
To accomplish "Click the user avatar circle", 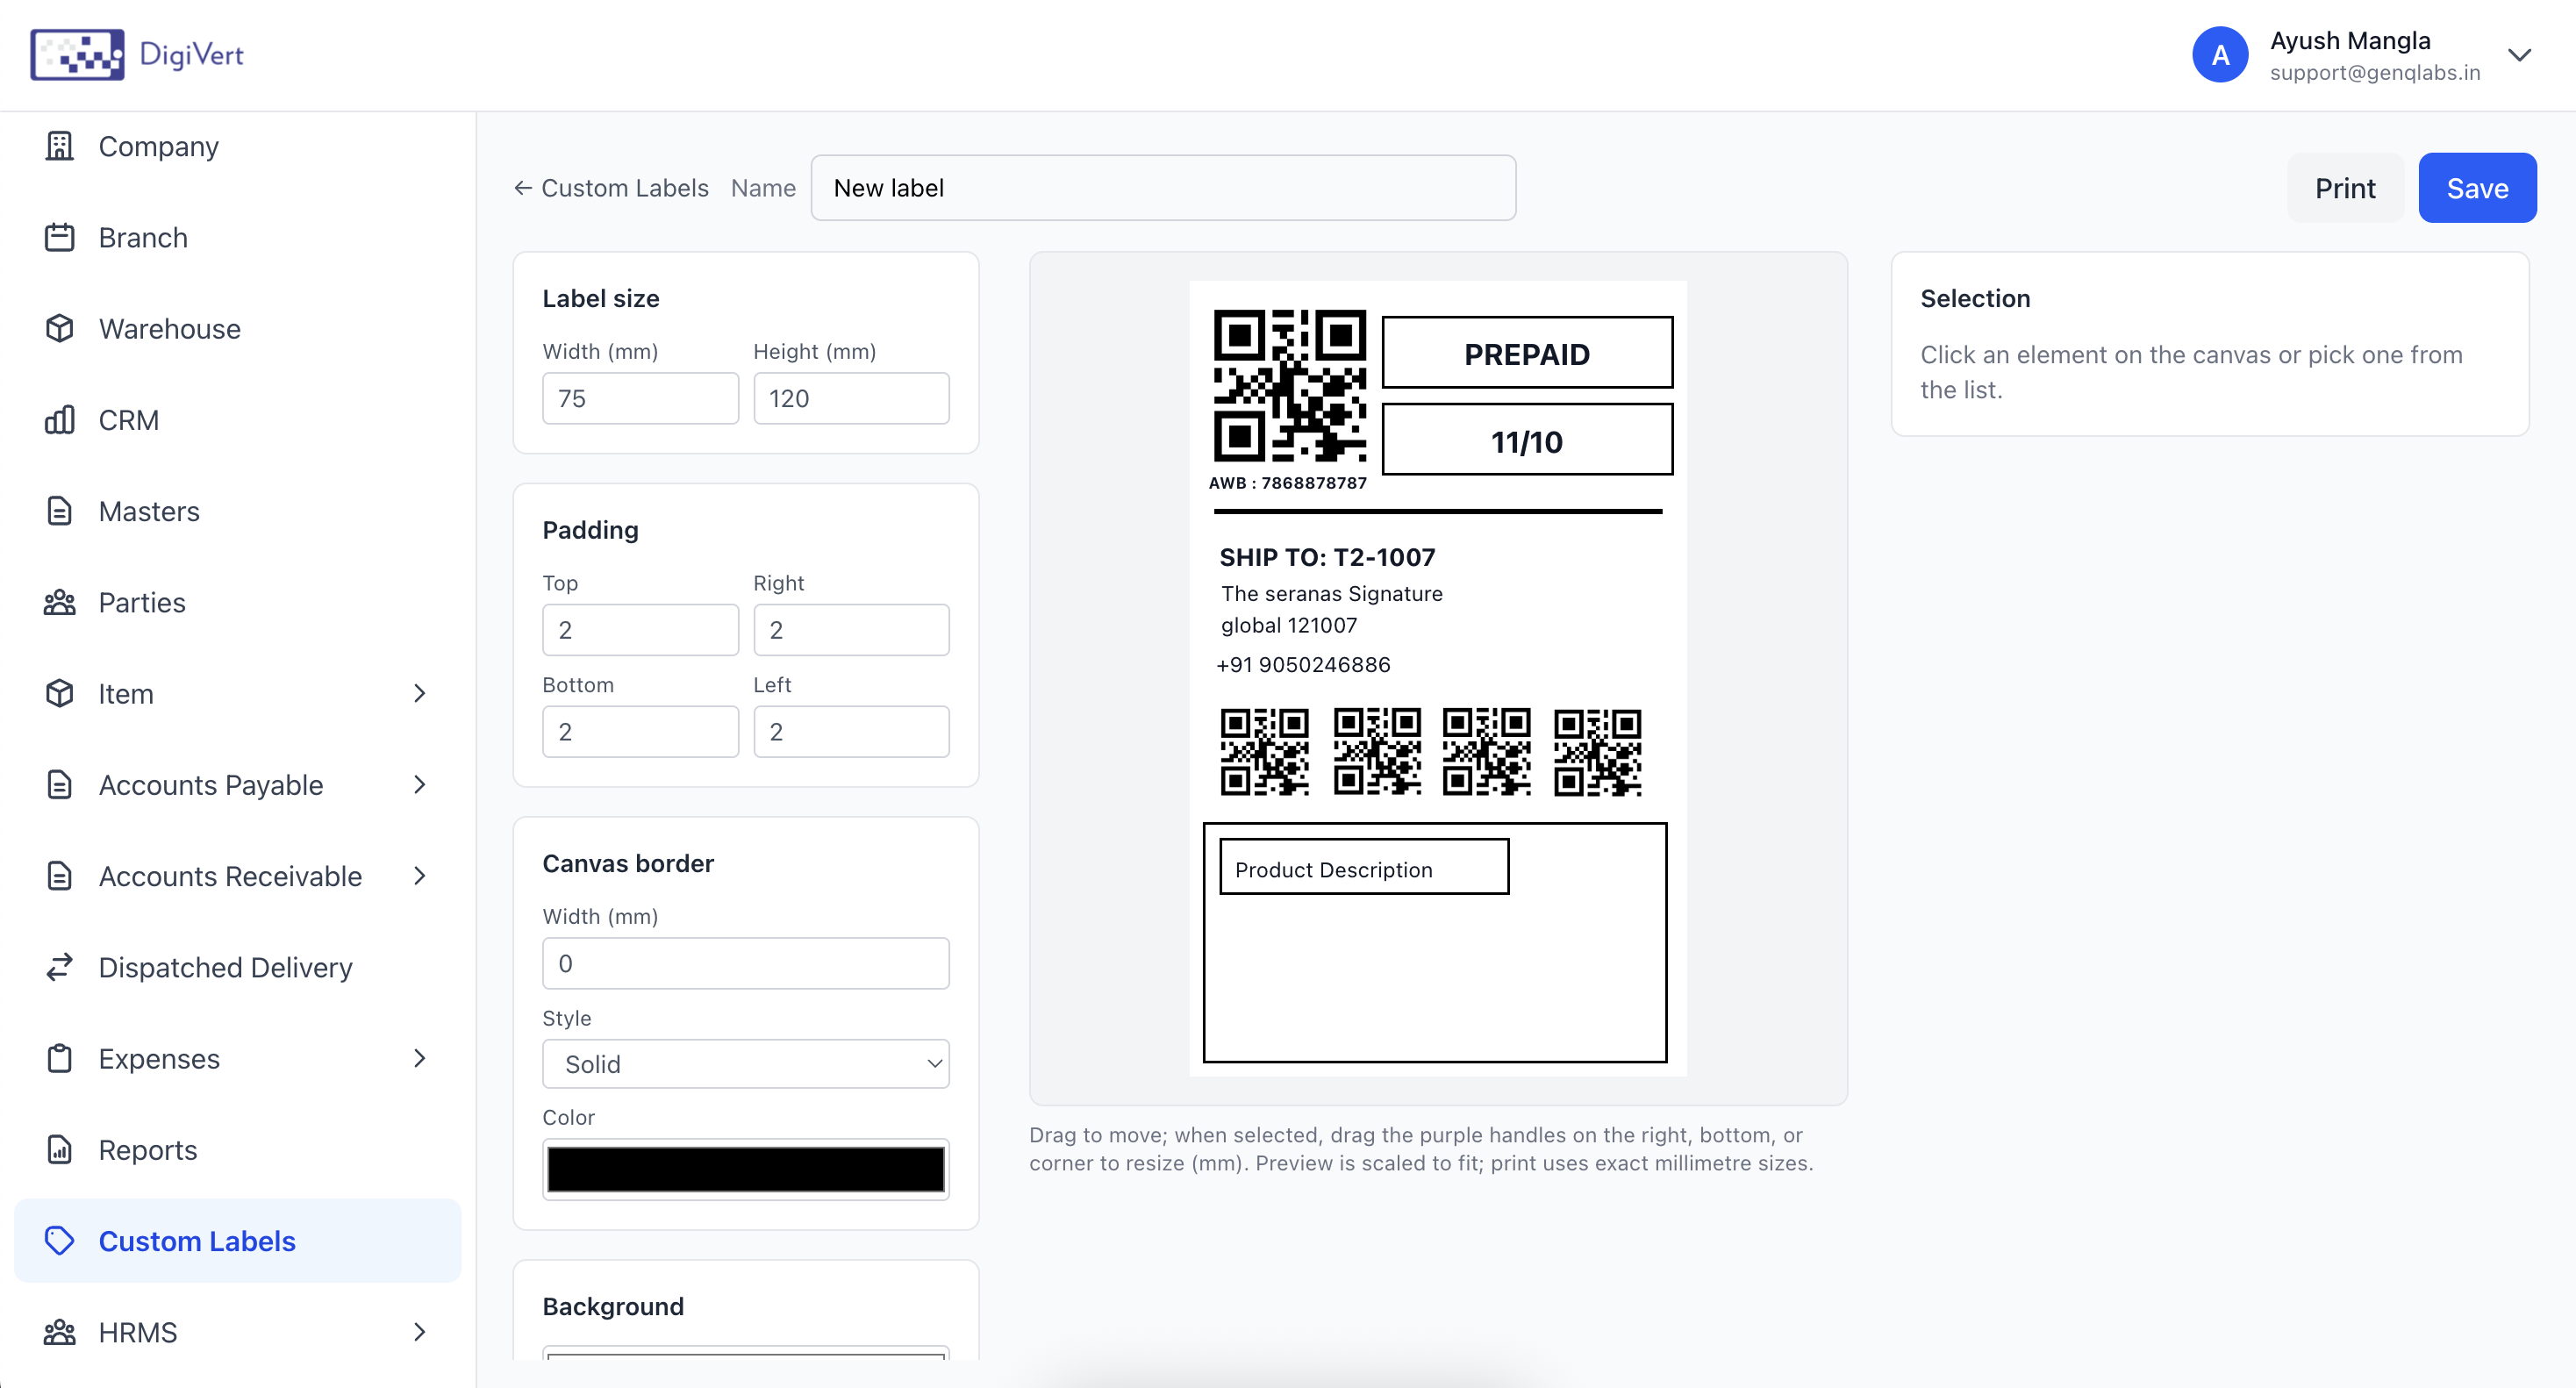I will (x=2220, y=55).
